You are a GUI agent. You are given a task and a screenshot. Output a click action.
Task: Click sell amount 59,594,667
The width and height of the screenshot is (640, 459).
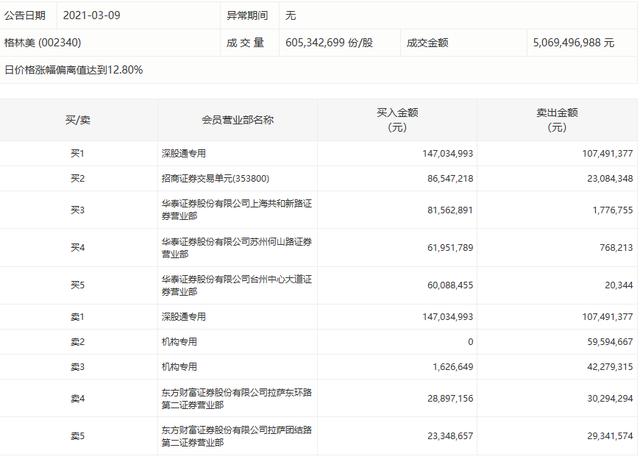pyautogui.click(x=610, y=341)
